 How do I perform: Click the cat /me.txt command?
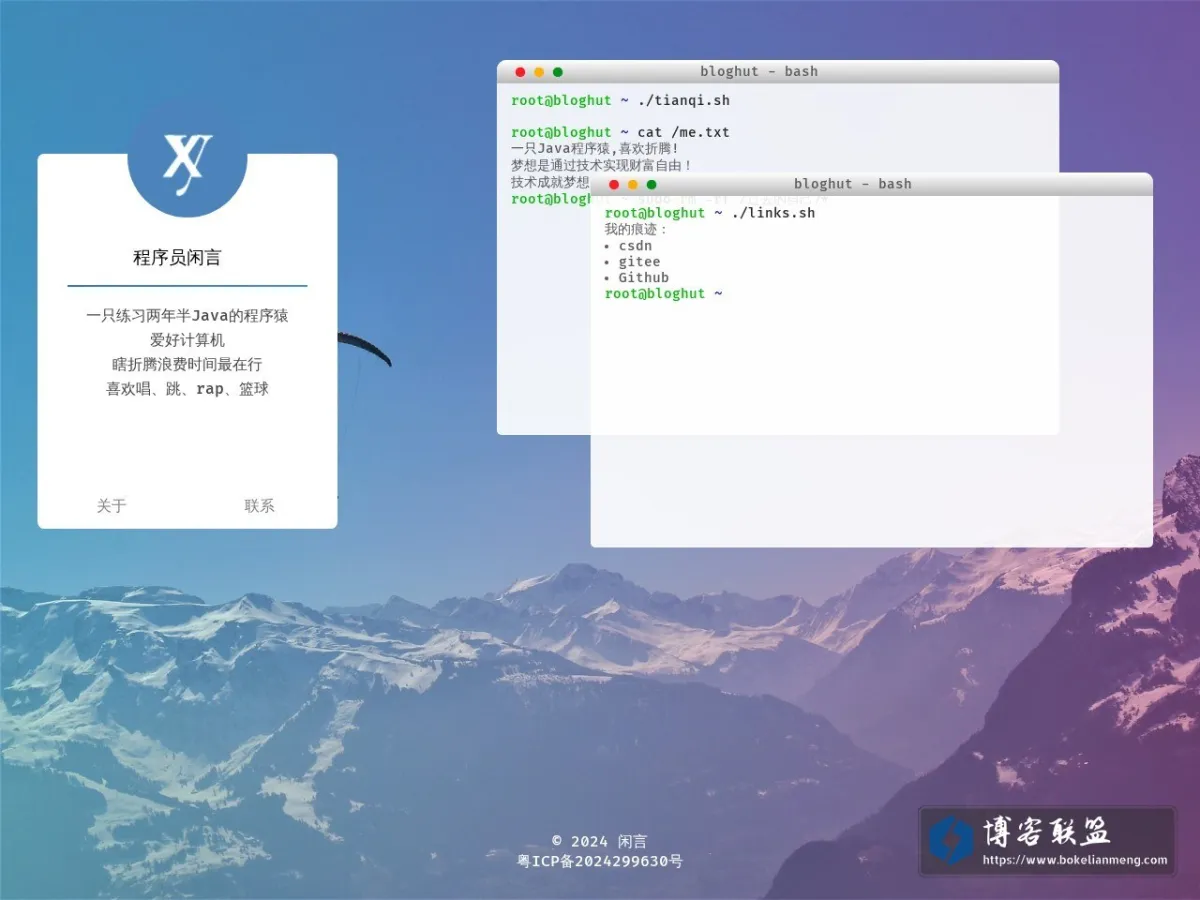pyautogui.click(x=684, y=132)
